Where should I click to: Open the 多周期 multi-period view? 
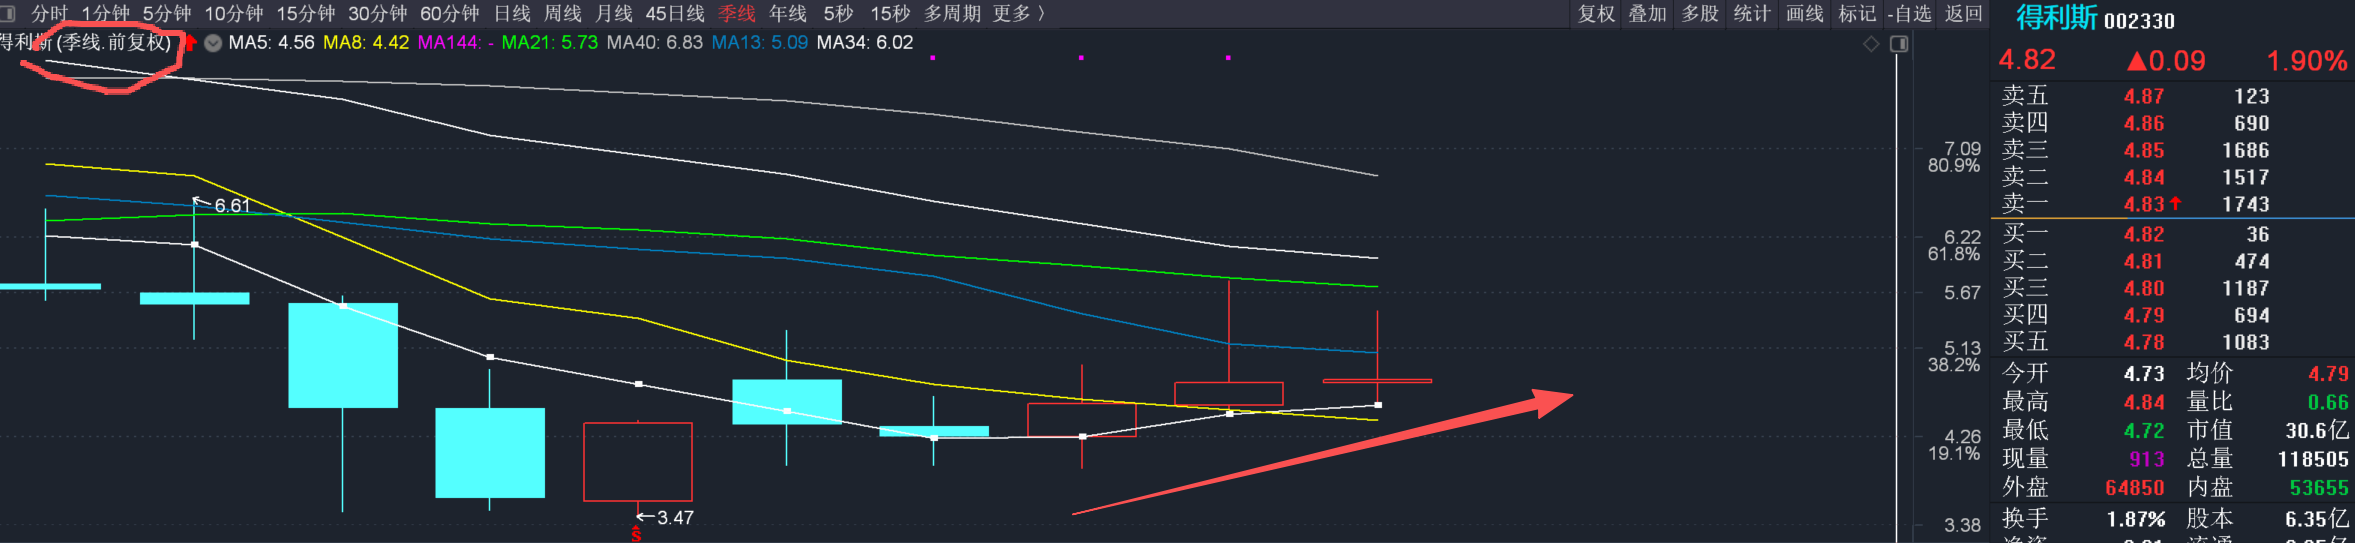click(x=952, y=13)
